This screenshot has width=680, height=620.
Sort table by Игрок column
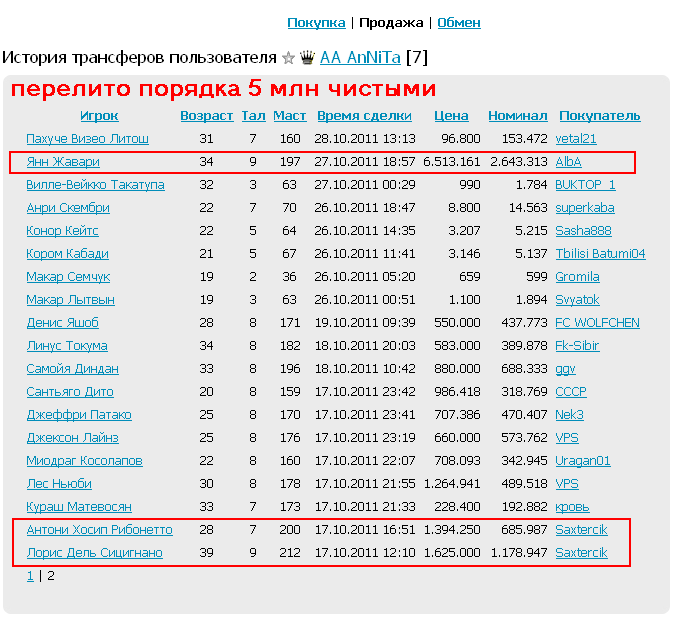click(99, 116)
